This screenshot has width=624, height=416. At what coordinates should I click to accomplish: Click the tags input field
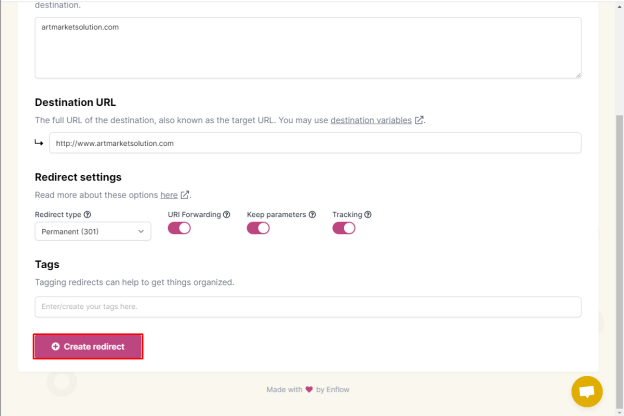tap(308, 307)
